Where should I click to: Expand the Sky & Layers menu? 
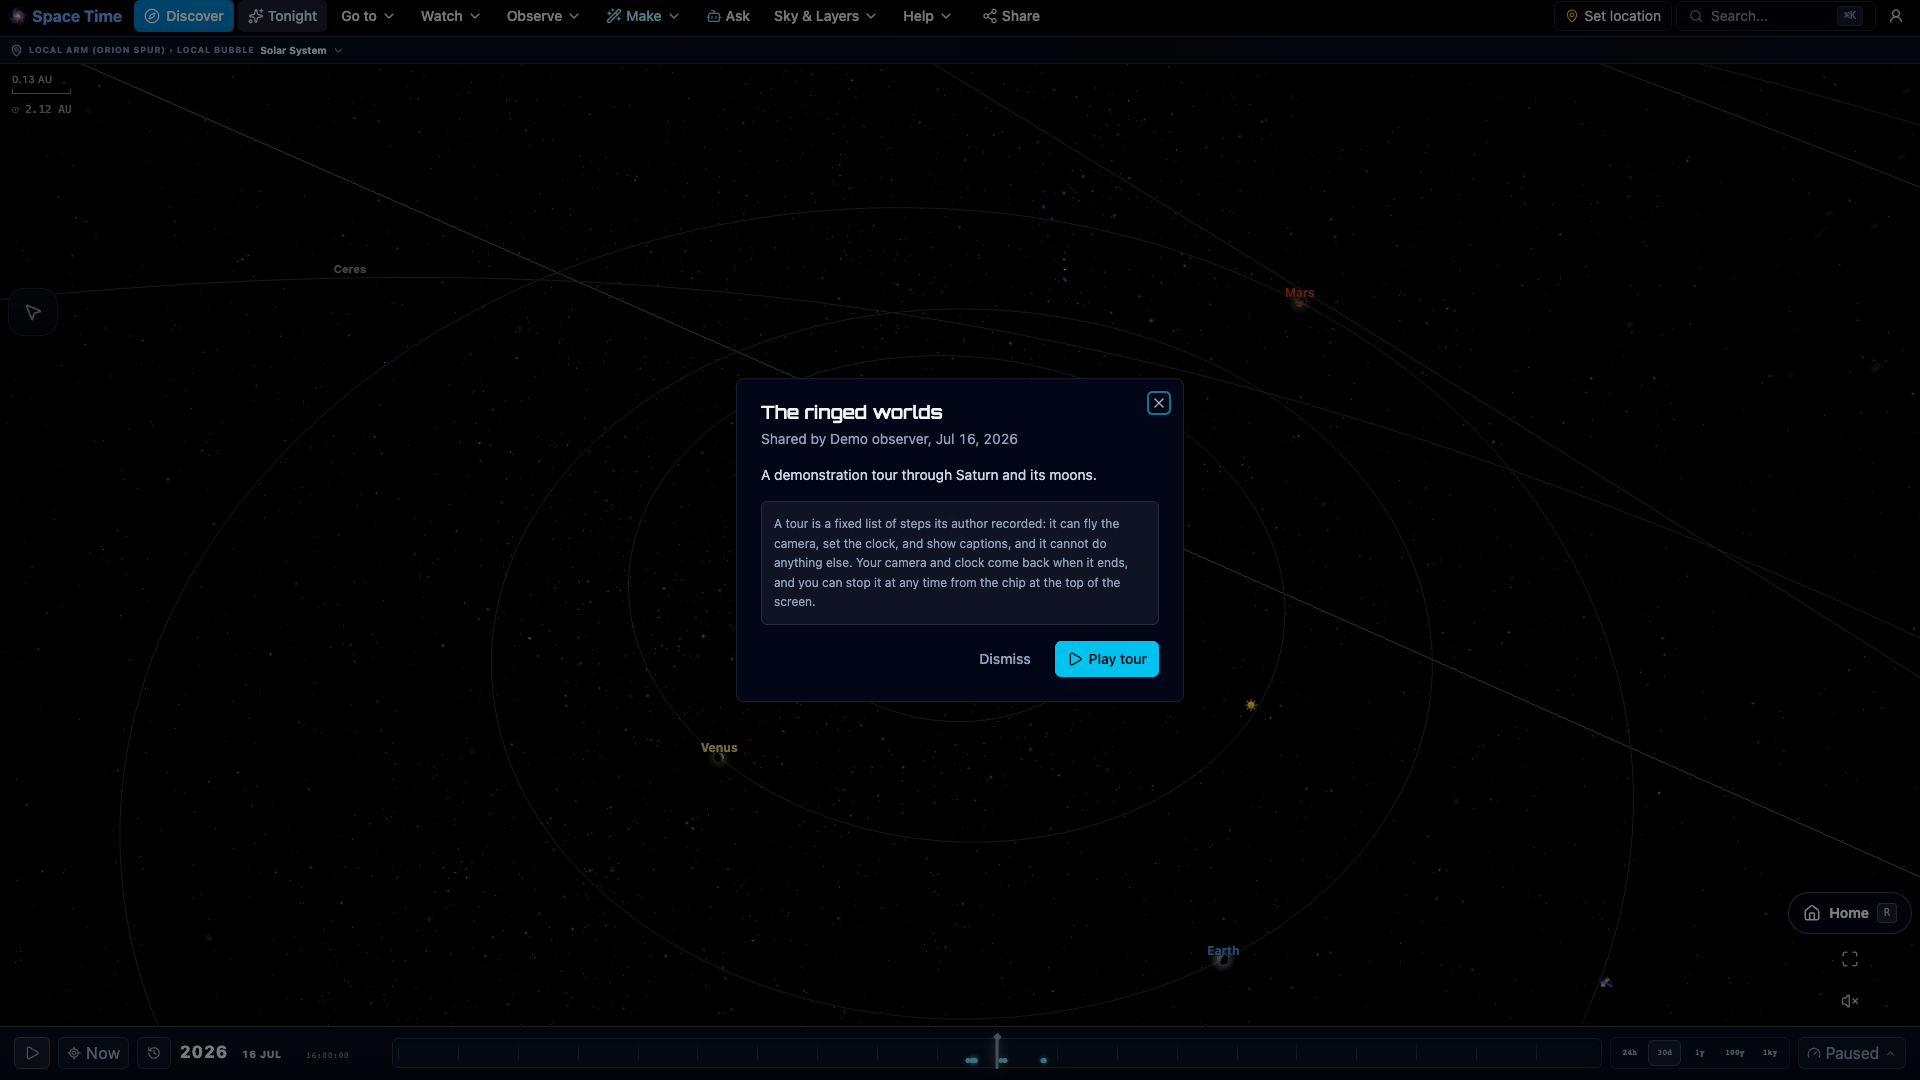coord(825,16)
